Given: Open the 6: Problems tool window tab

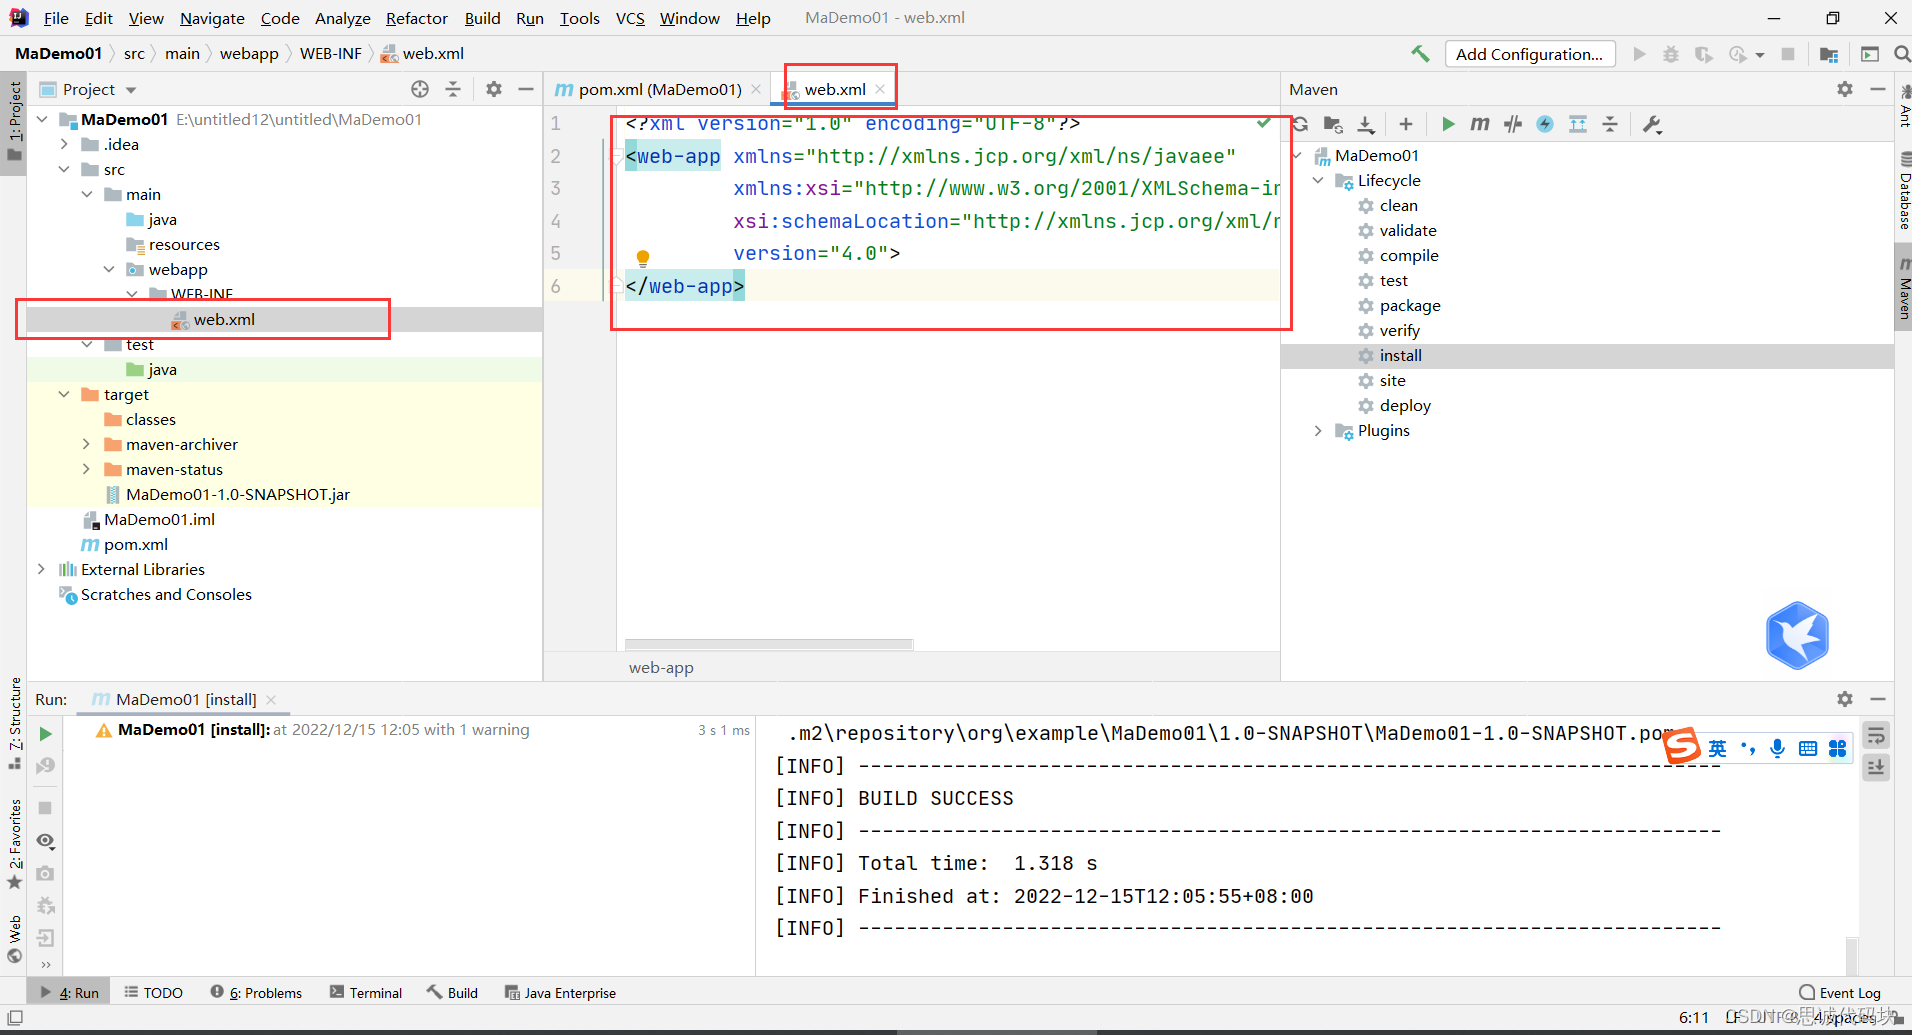Looking at the screenshot, I should click(x=256, y=993).
